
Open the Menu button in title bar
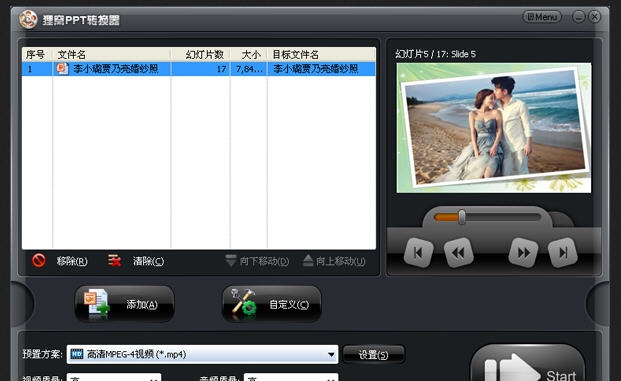point(542,17)
